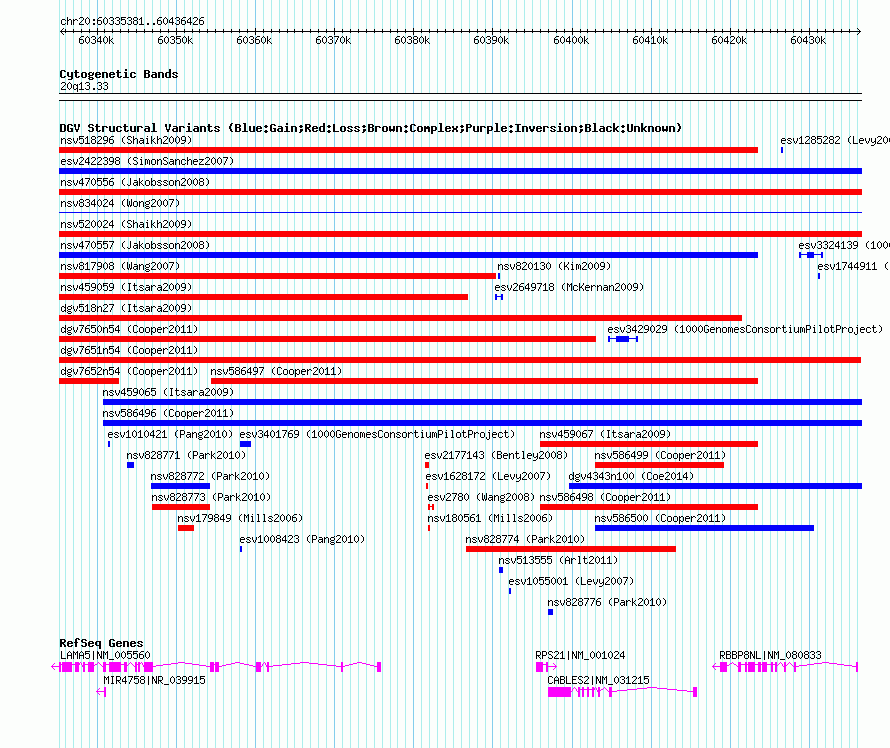Click the nsv518296 (Shaikh2009) red loss bar
The height and width of the screenshot is (748, 890).
(409, 150)
